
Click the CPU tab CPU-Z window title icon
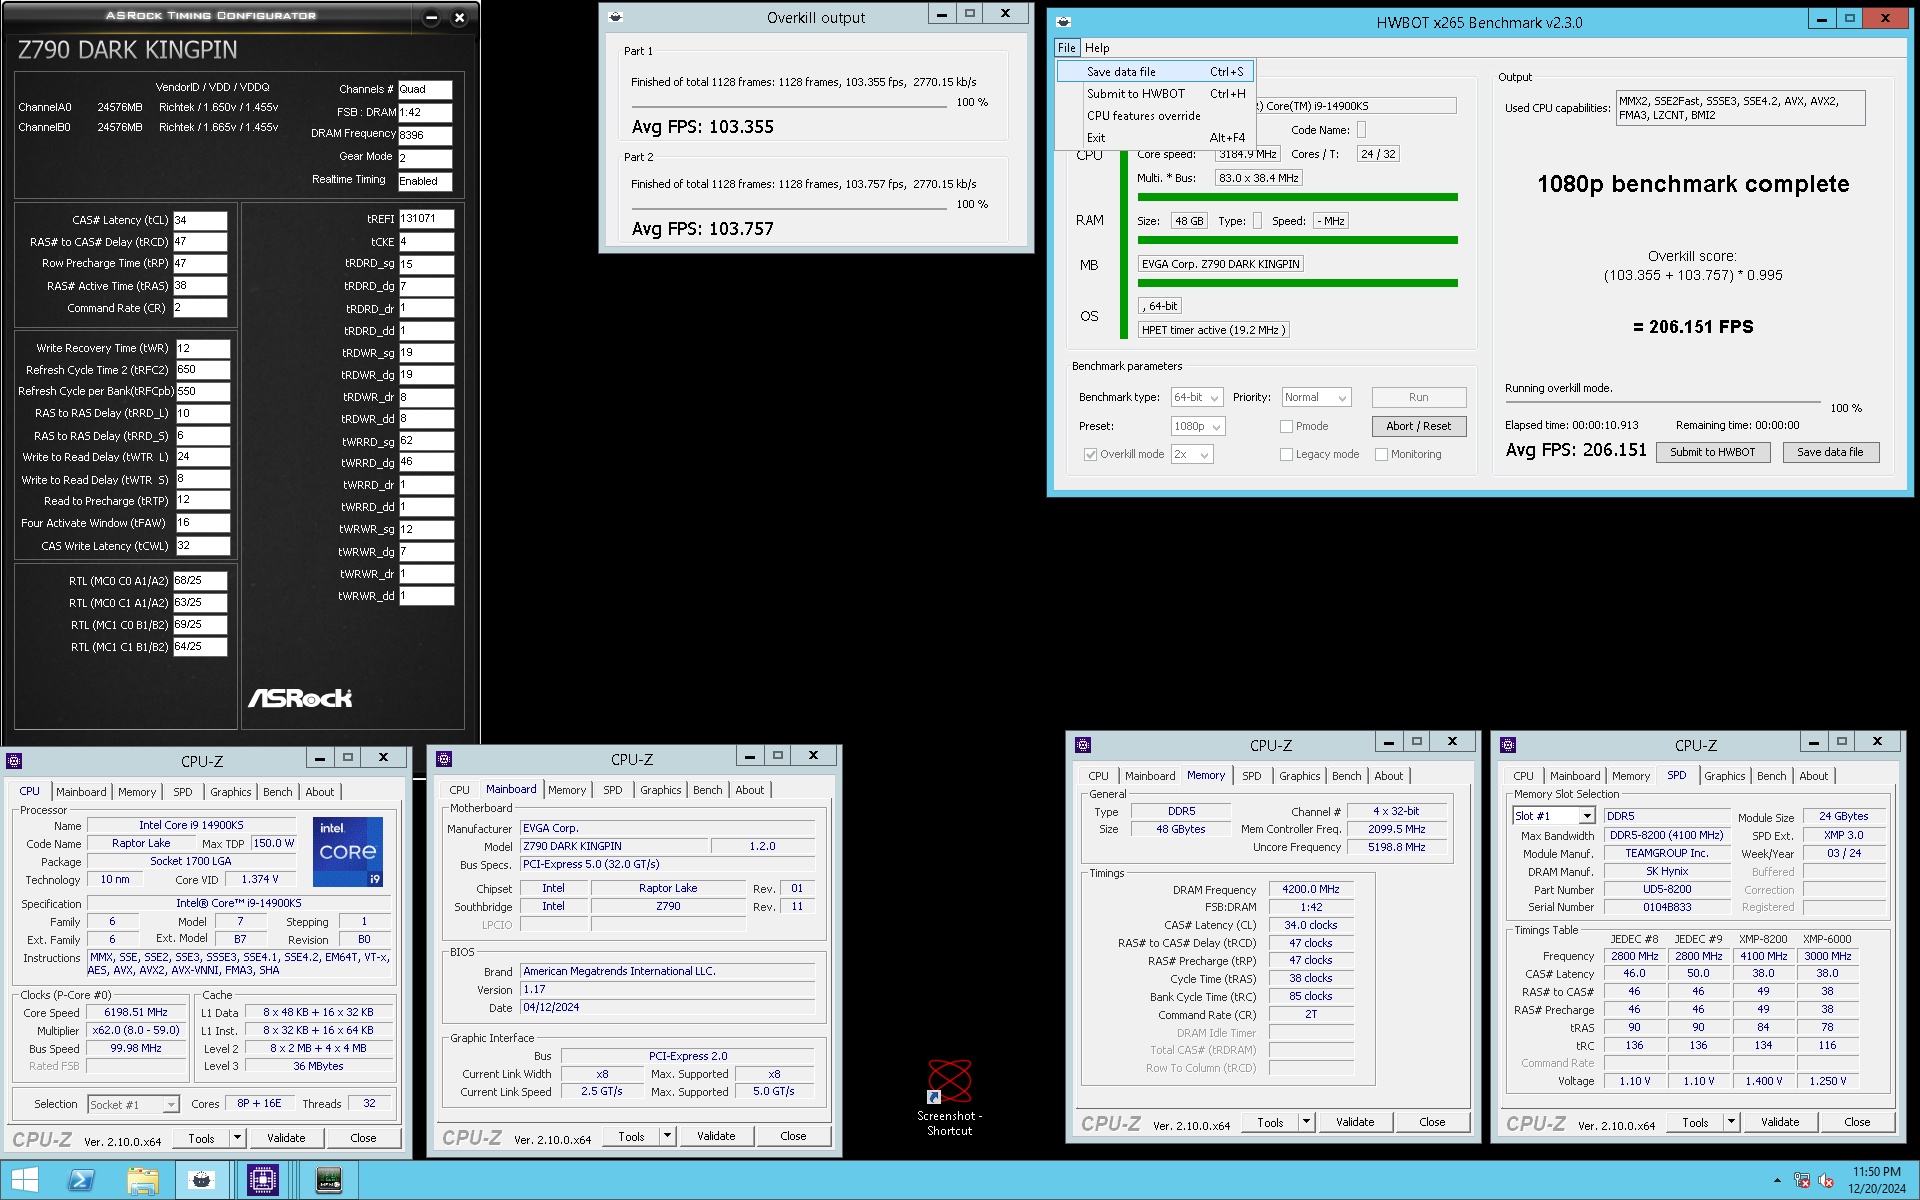(15, 760)
